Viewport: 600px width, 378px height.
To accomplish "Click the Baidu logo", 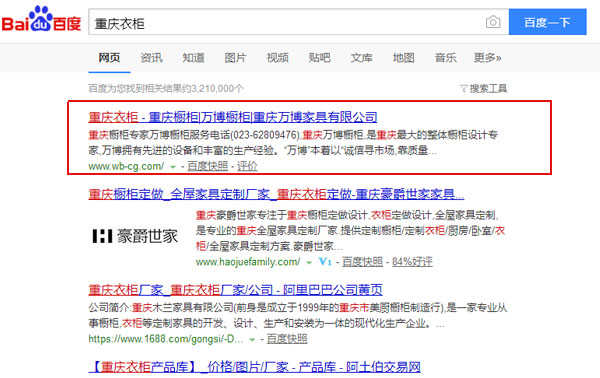I will [41, 19].
